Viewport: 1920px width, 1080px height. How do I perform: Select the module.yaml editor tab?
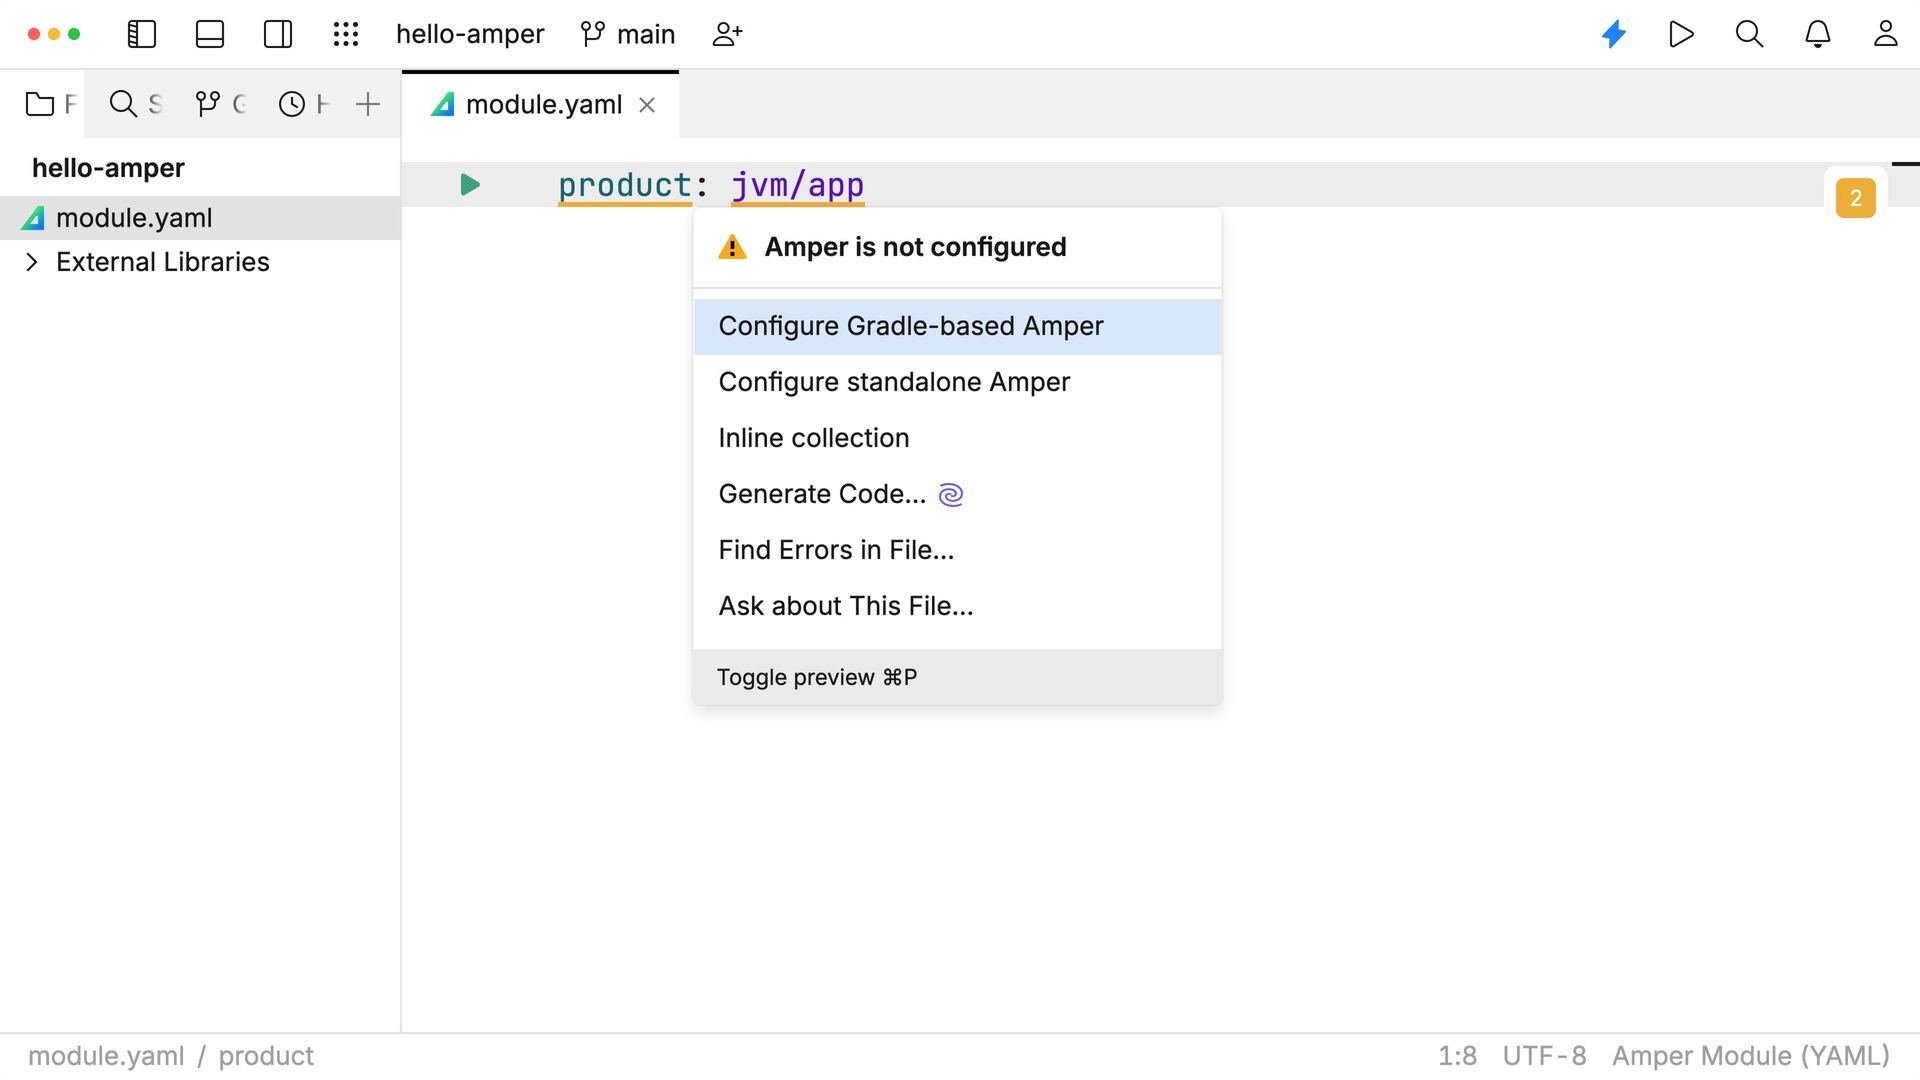540,104
